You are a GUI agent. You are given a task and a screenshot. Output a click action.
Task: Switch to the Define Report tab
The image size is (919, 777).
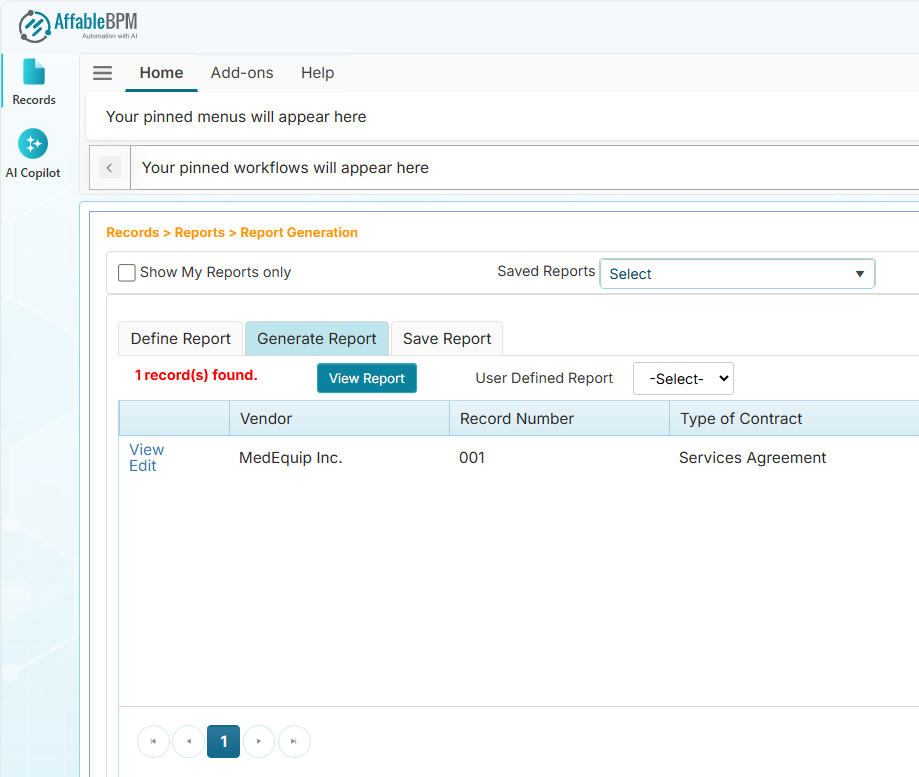[181, 339]
